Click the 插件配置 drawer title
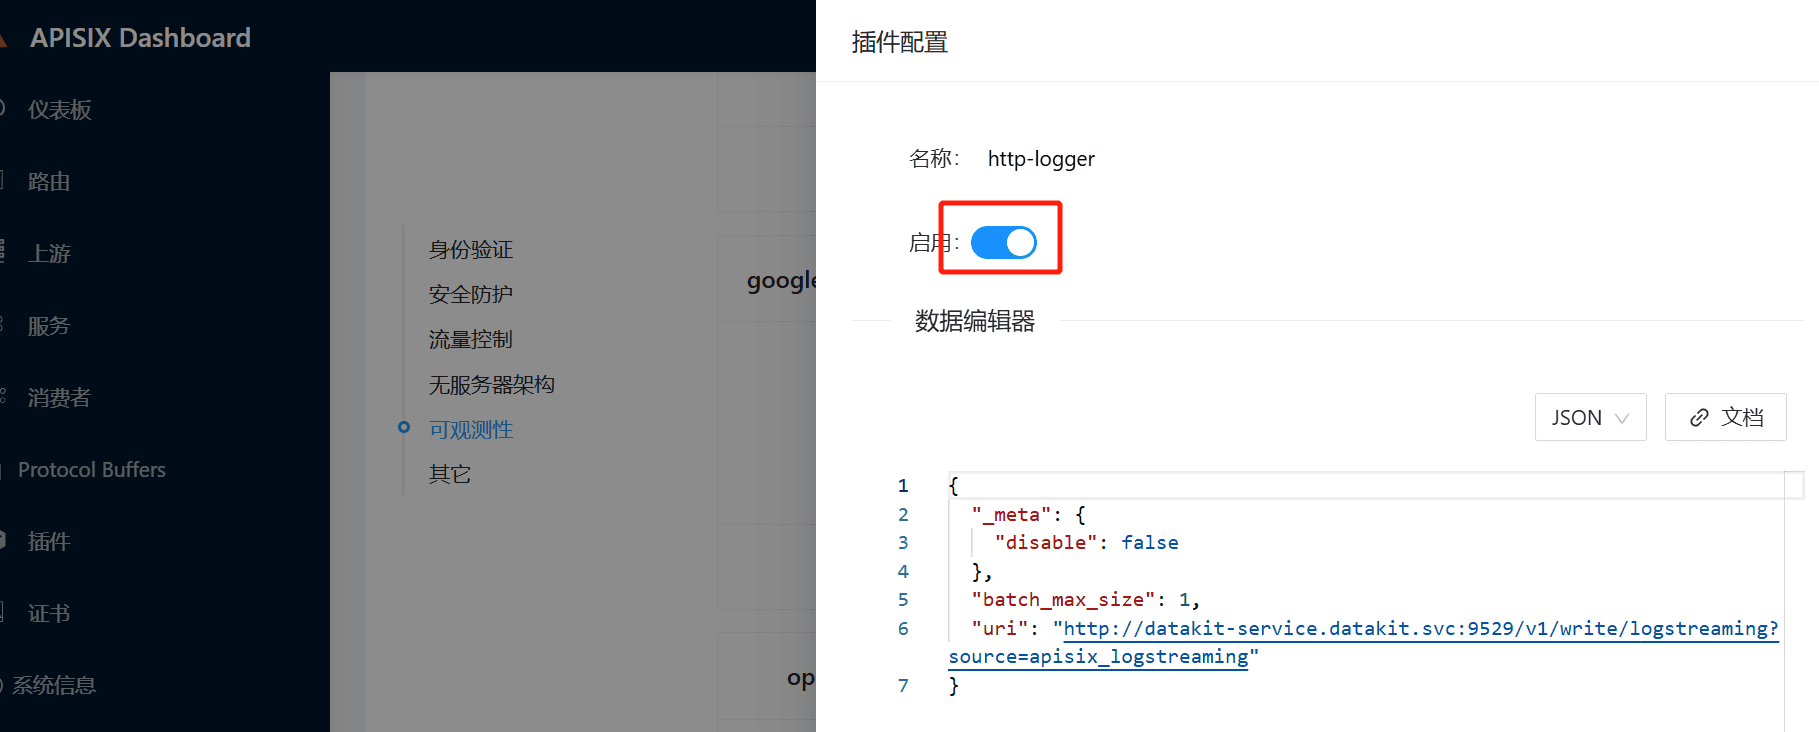 [x=900, y=42]
